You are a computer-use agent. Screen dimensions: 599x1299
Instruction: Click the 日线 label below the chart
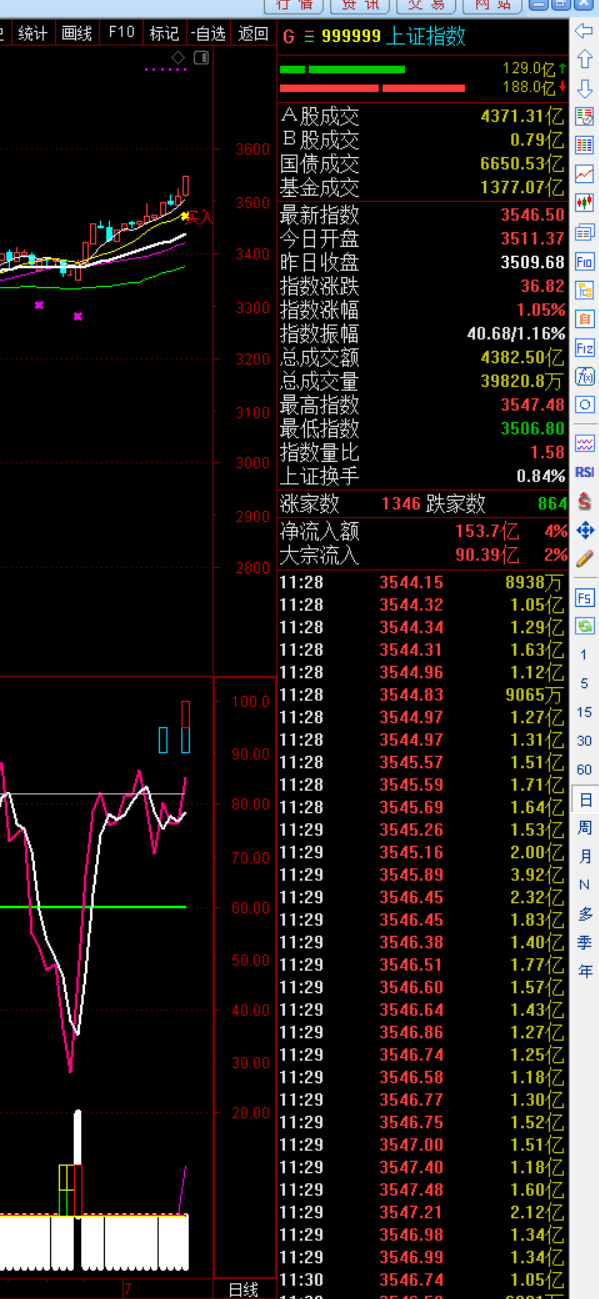(x=244, y=1290)
